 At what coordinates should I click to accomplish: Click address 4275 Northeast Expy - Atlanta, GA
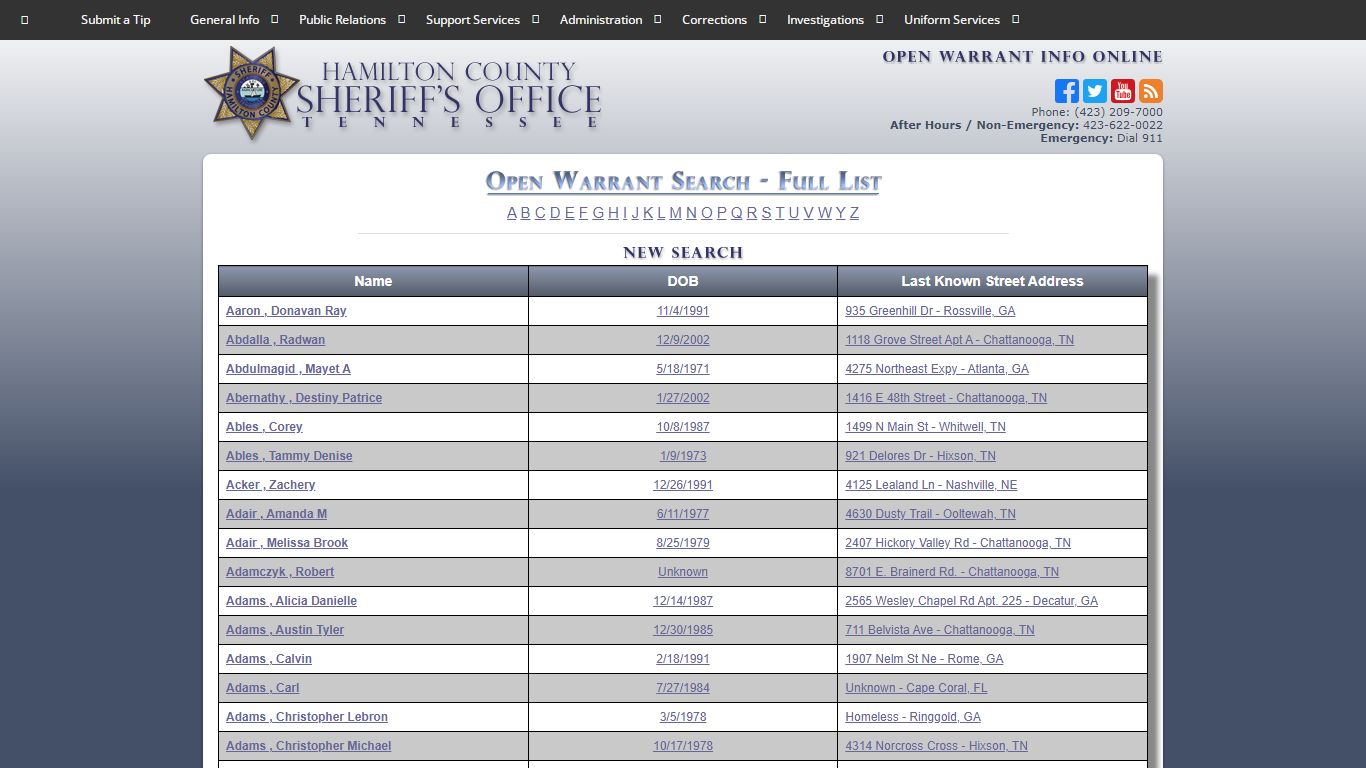[937, 369]
